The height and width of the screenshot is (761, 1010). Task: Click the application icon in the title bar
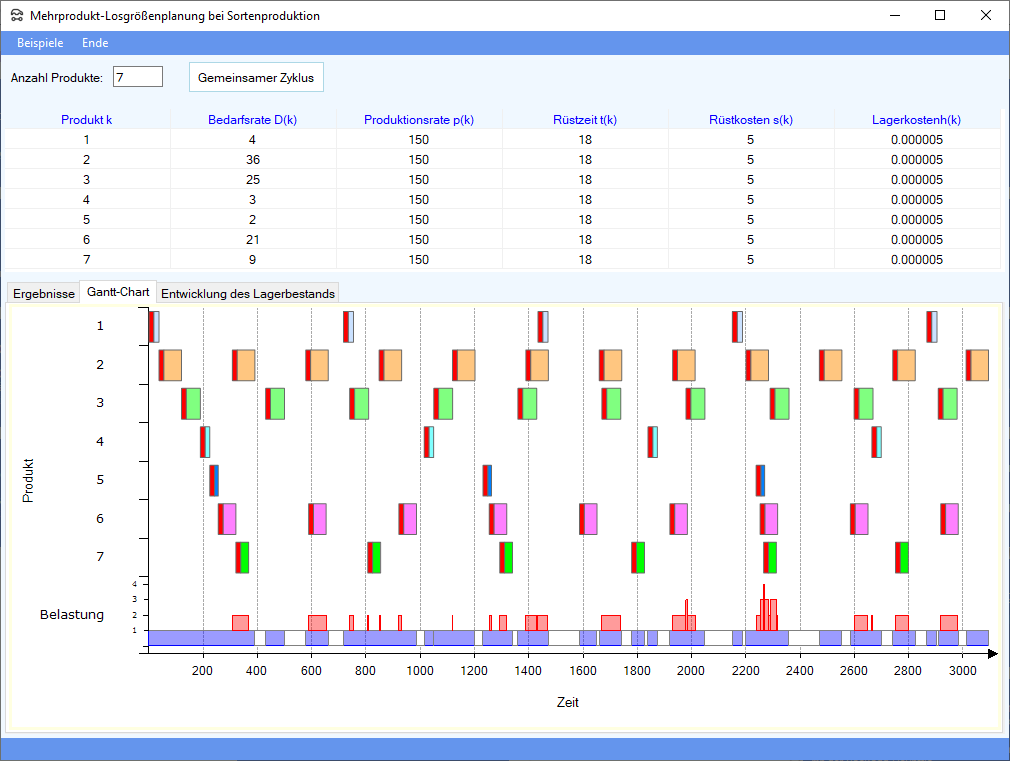pyautogui.click(x=16, y=16)
